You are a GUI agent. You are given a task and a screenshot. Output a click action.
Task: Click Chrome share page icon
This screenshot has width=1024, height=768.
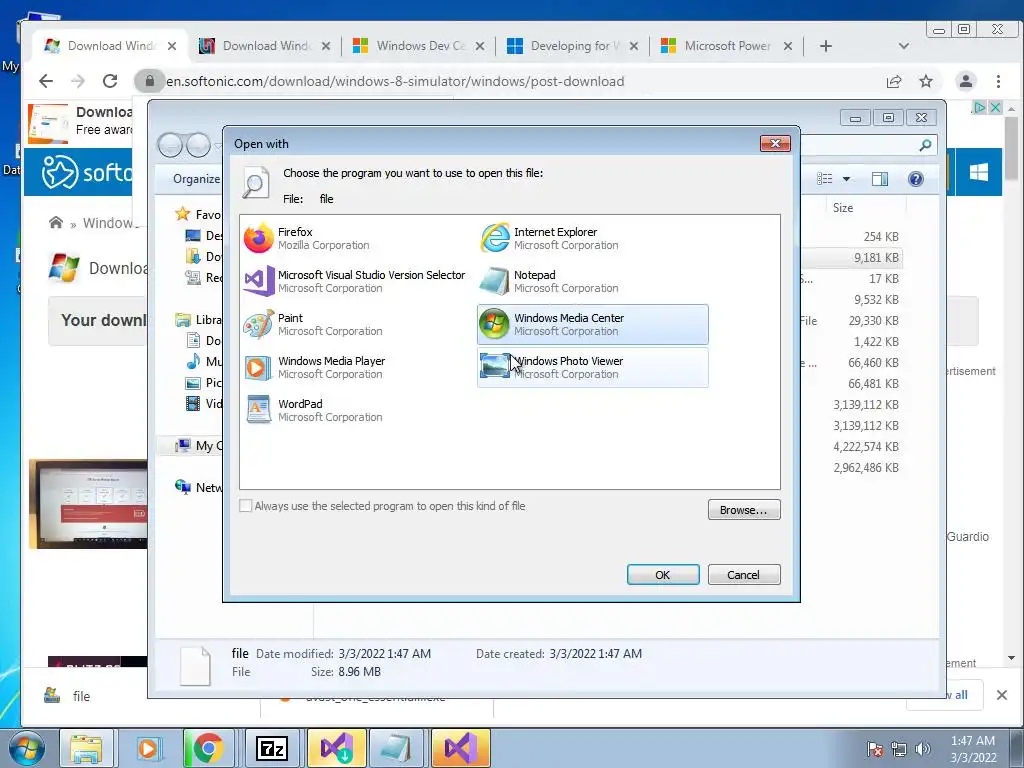pyautogui.click(x=893, y=81)
